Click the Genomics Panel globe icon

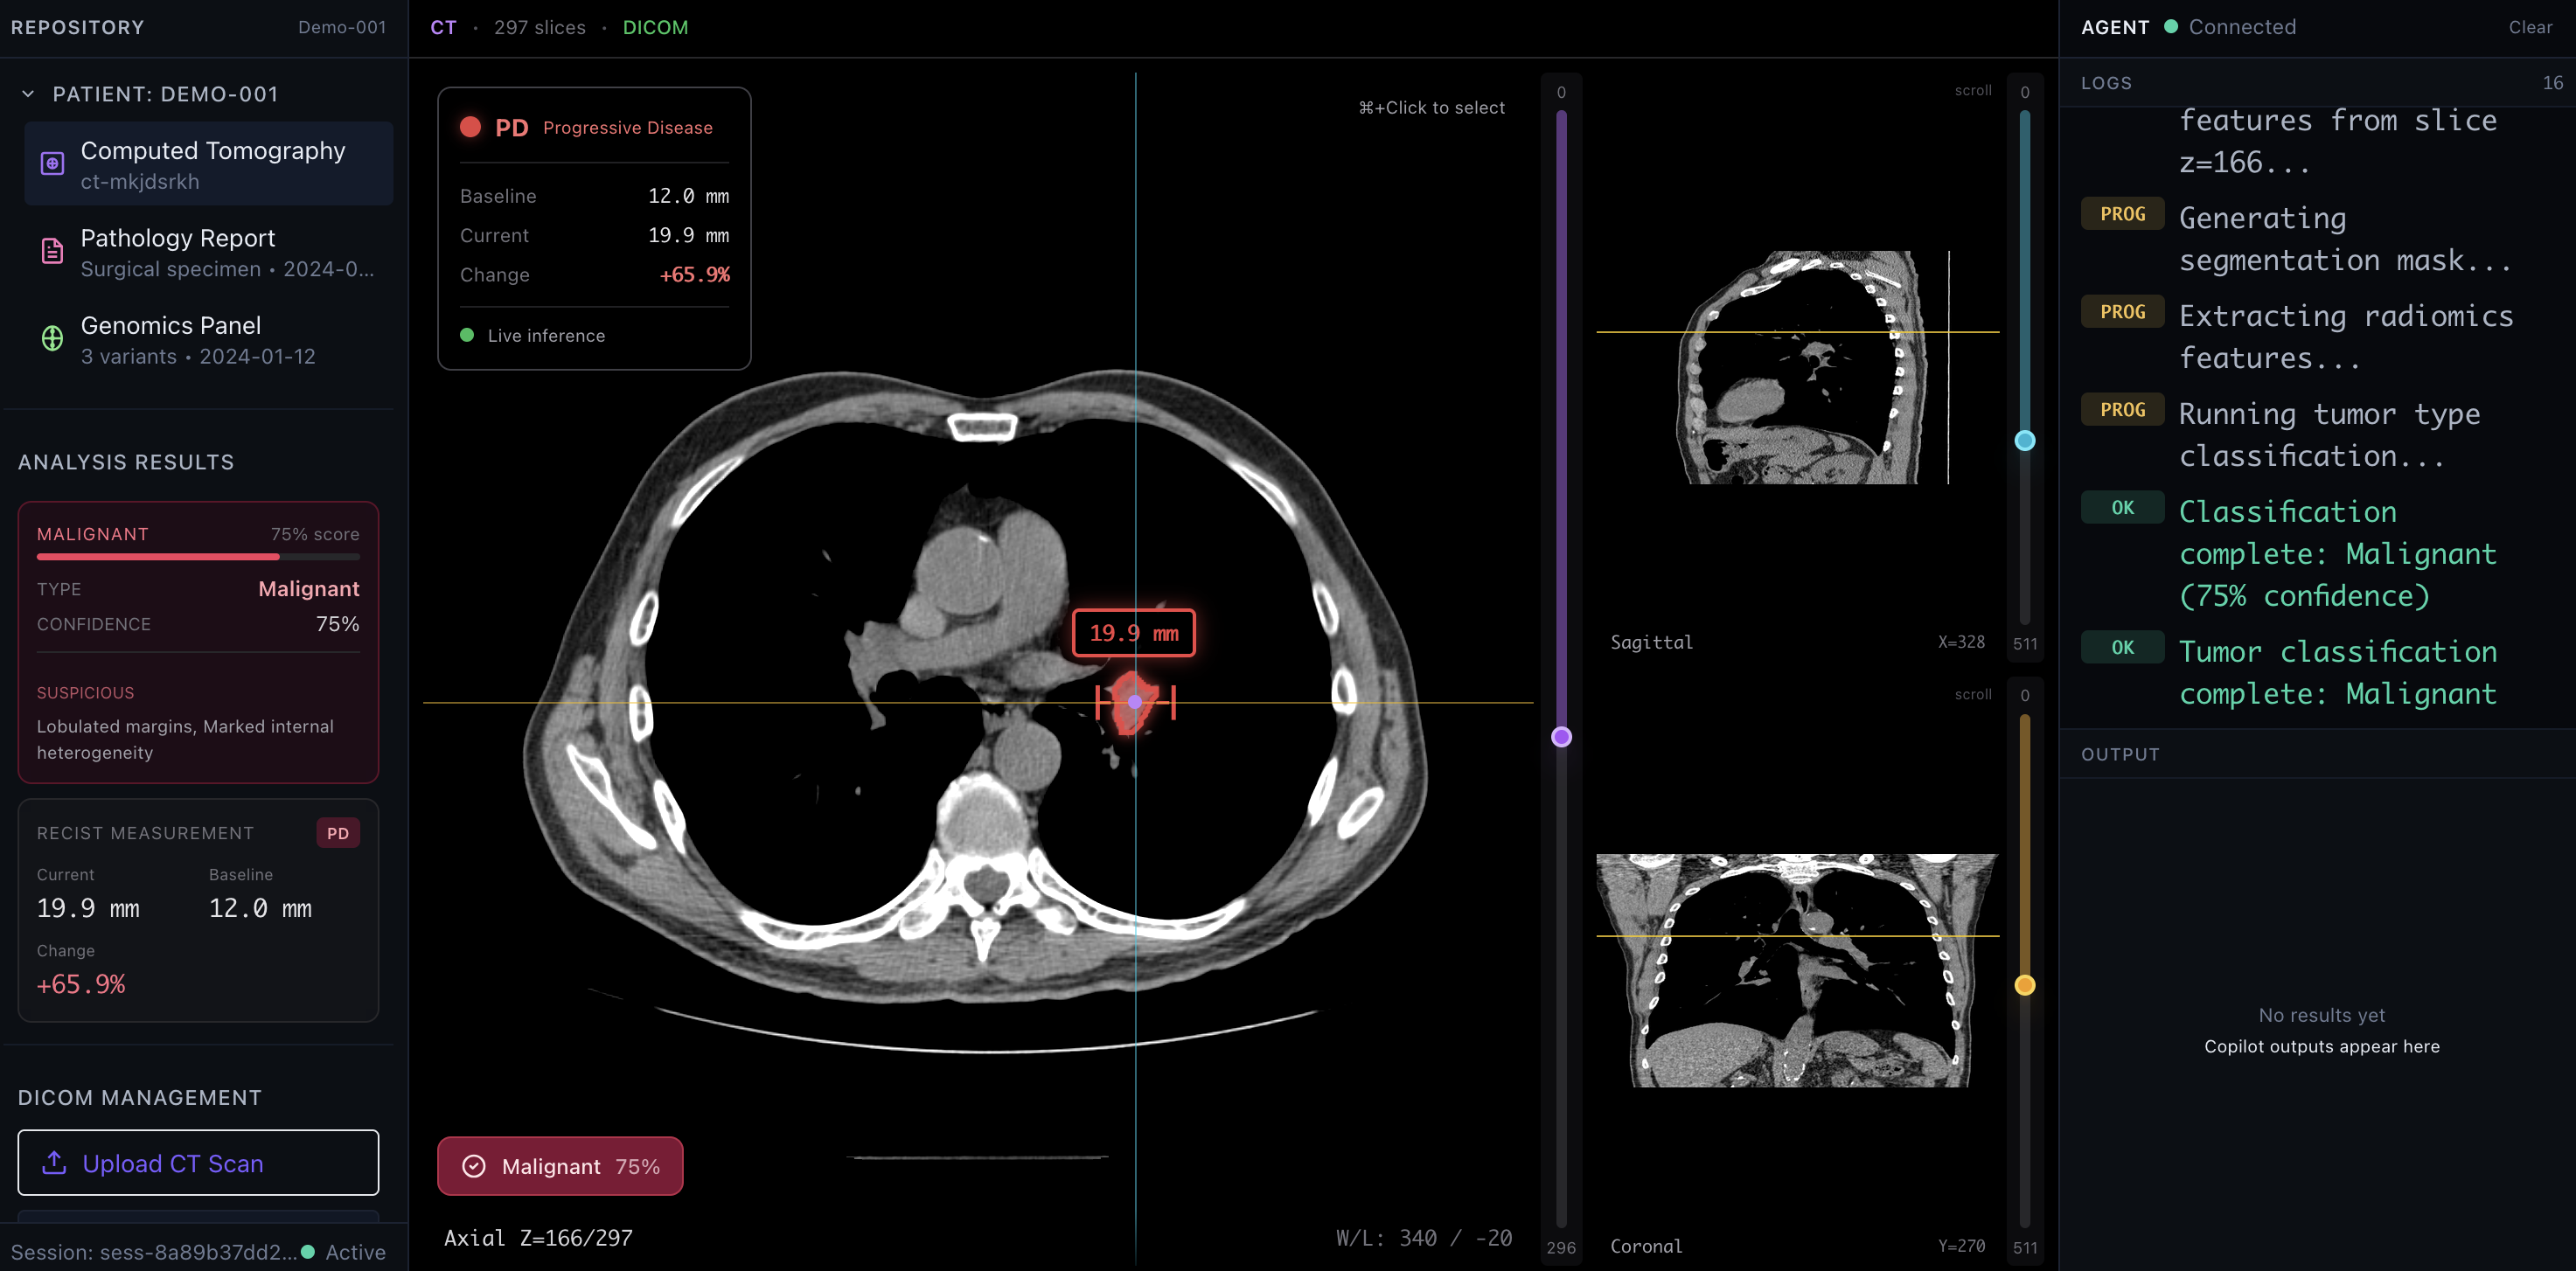(x=52, y=338)
